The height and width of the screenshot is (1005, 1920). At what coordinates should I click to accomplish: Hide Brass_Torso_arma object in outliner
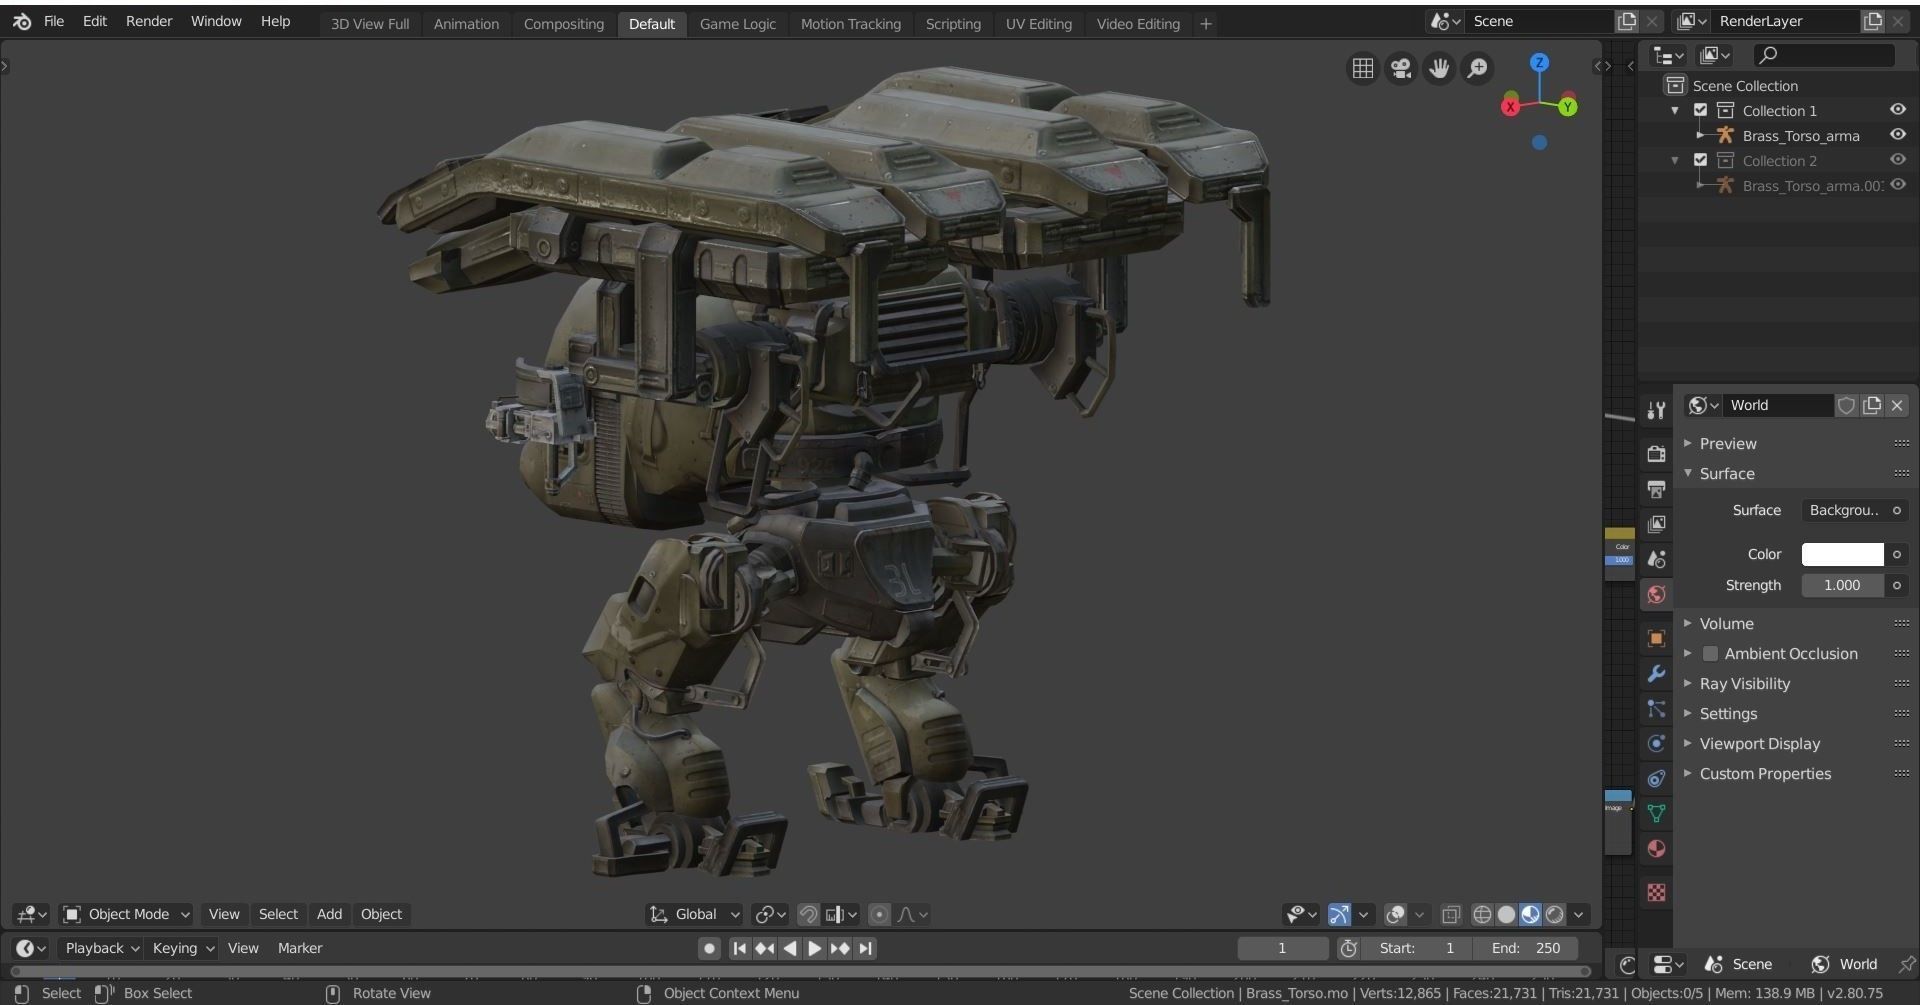coord(1897,135)
